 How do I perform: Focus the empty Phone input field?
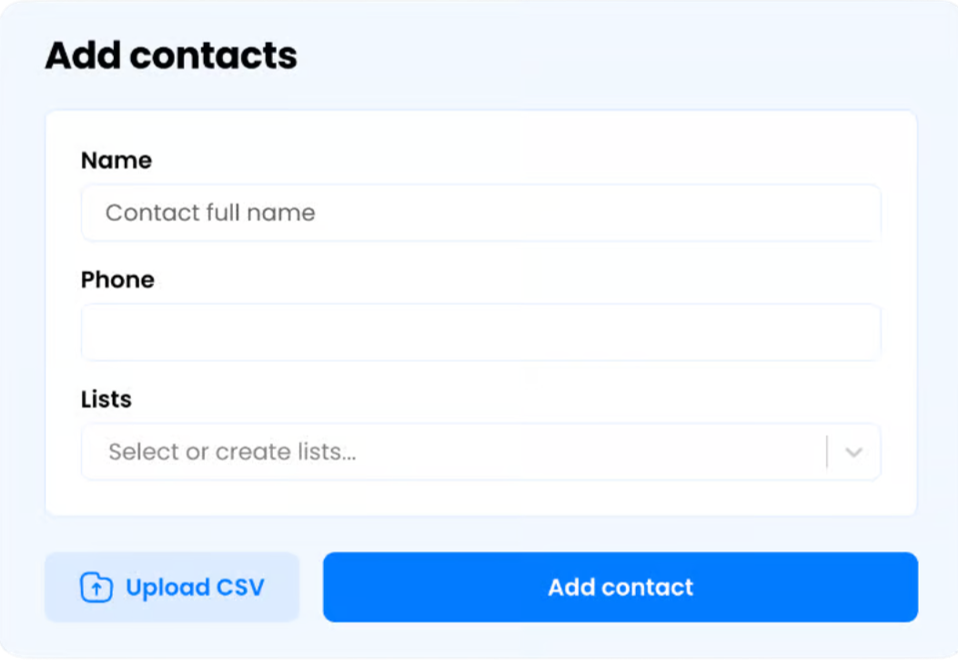point(481,332)
